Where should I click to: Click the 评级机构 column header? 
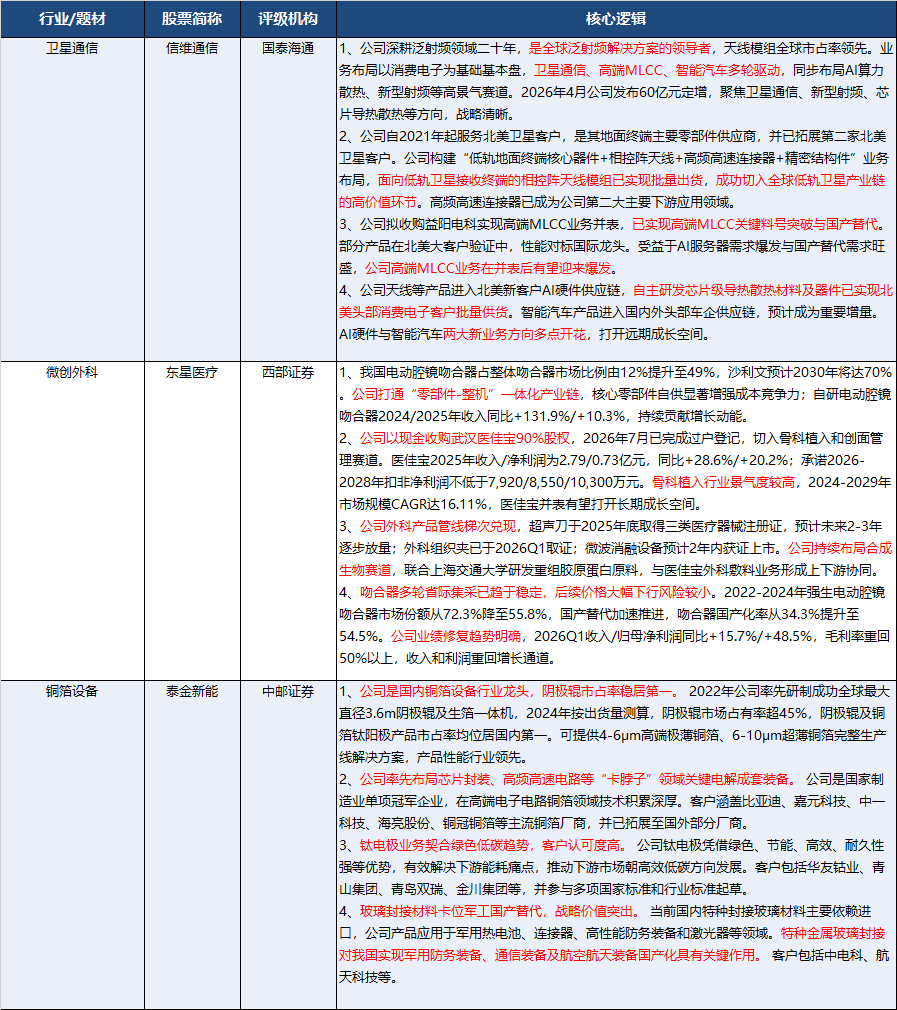[288, 19]
